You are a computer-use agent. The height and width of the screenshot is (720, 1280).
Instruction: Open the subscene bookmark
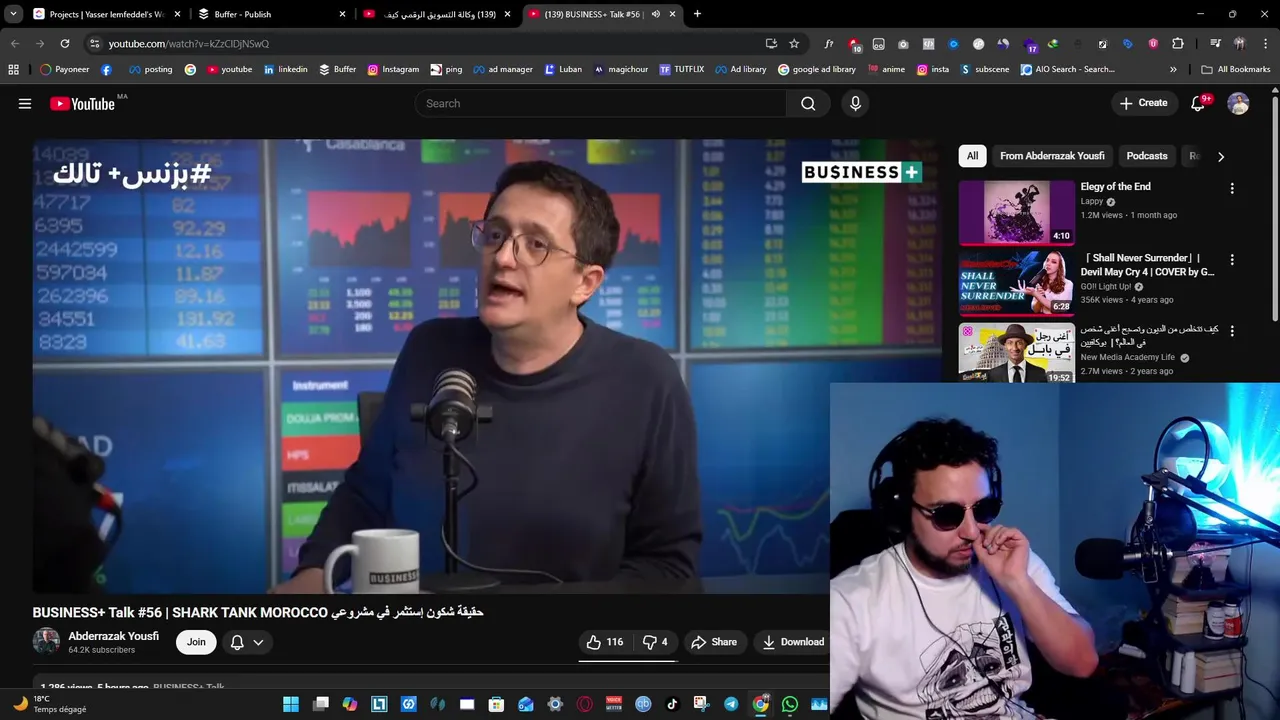pyautogui.click(x=985, y=69)
